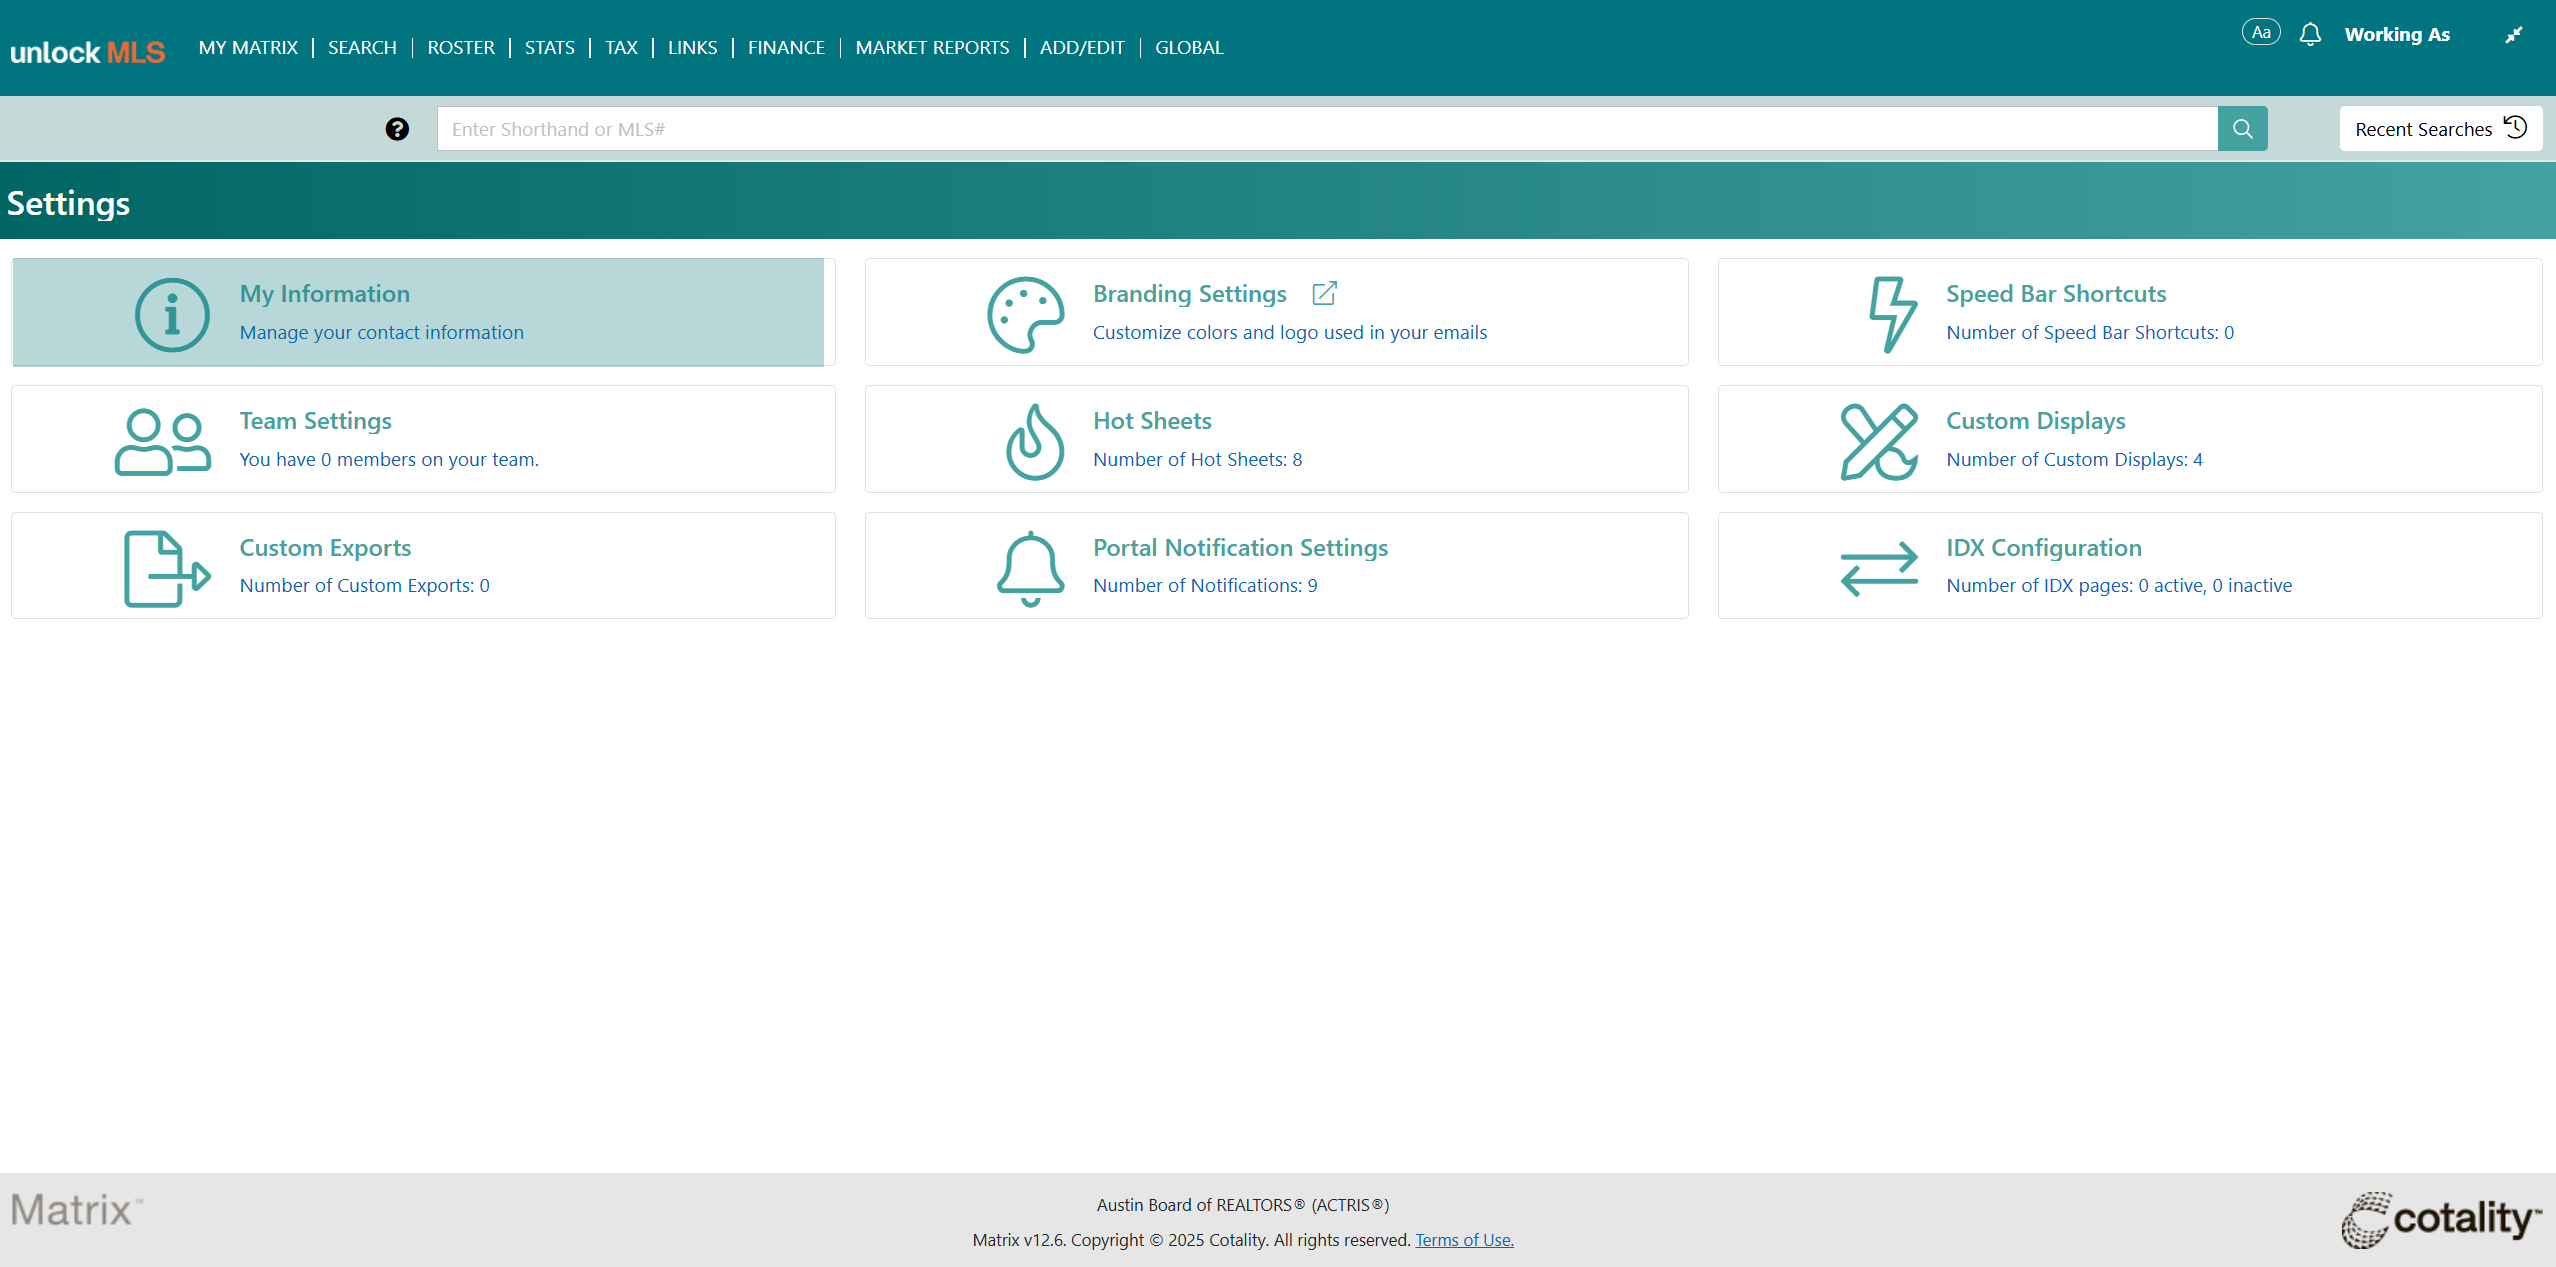Open the Recent Searches list
The height and width of the screenshot is (1267, 2556).
click(x=2441, y=129)
